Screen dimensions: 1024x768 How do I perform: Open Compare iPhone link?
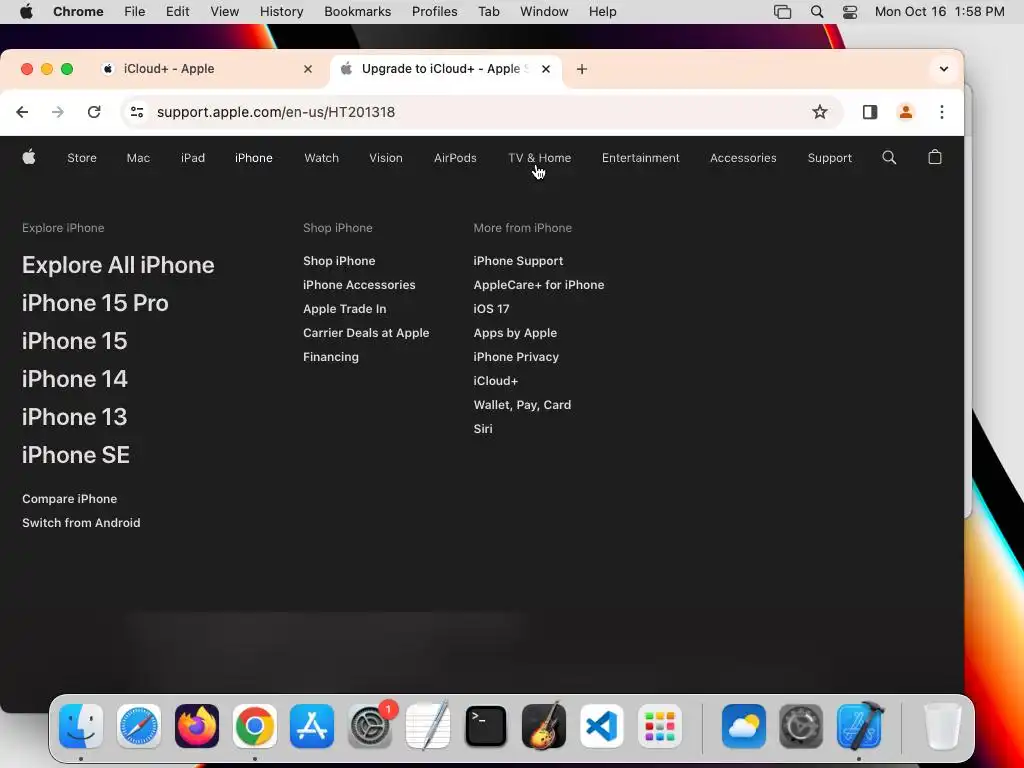click(x=70, y=499)
